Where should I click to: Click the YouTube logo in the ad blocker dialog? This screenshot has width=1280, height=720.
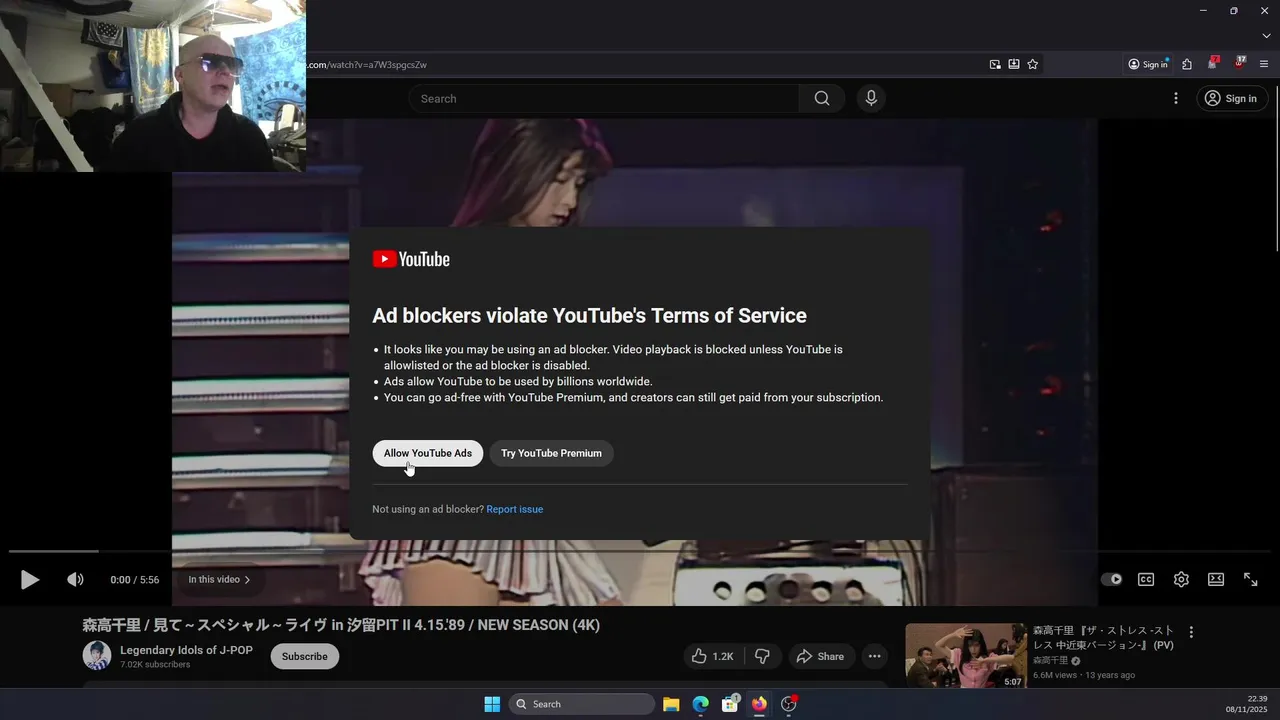pyautogui.click(x=411, y=259)
